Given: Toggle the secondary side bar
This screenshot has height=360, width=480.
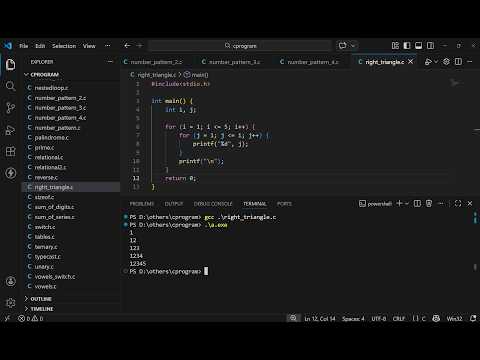Looking at the screenshot, I should 430,46.
